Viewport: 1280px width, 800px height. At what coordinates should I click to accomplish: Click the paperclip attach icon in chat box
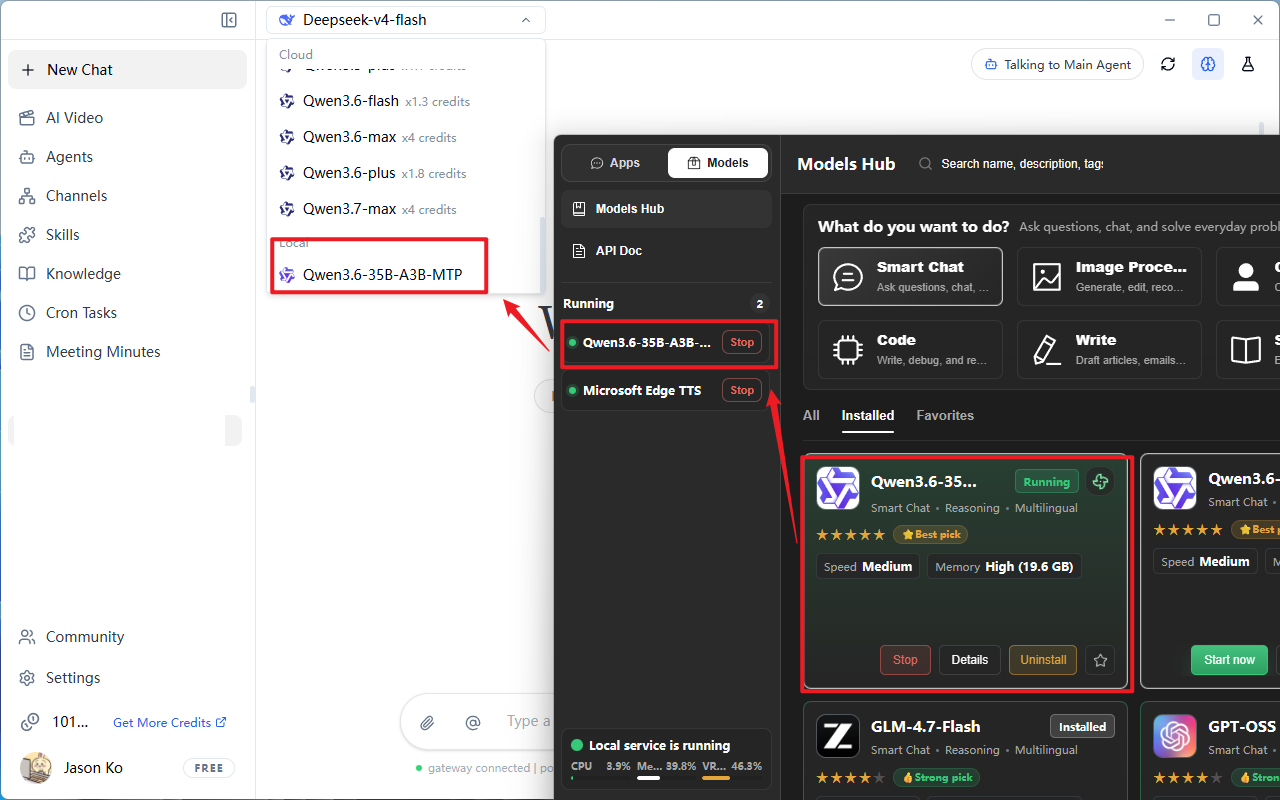pos(427,722)
